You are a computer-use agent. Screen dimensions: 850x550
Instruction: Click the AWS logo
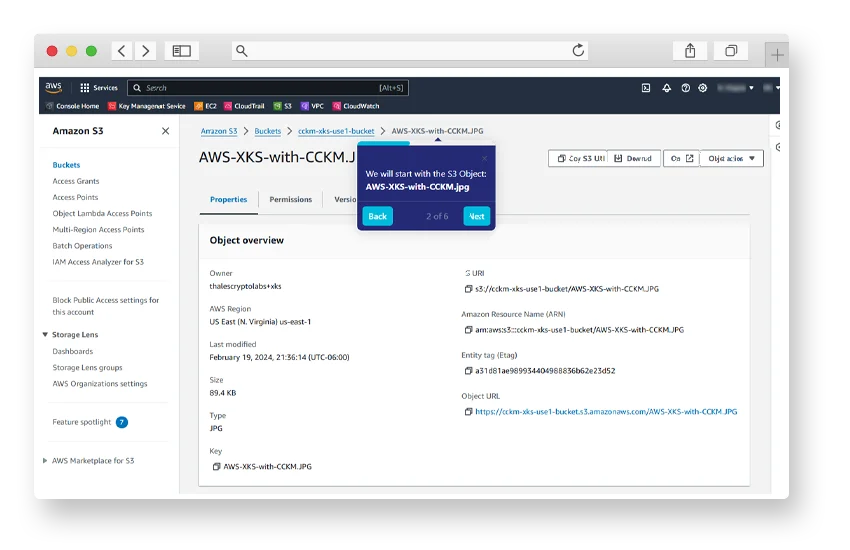point(53,87)
